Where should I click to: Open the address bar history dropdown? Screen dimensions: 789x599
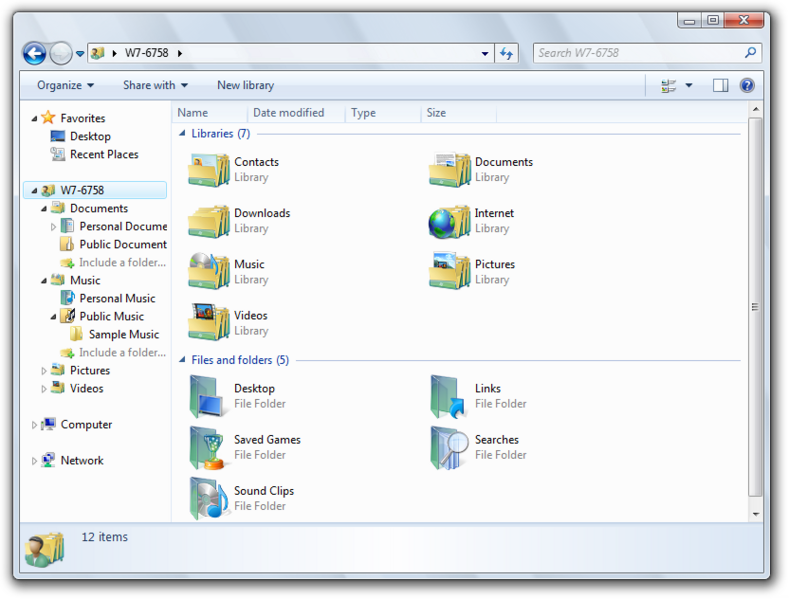coord(485,53)
